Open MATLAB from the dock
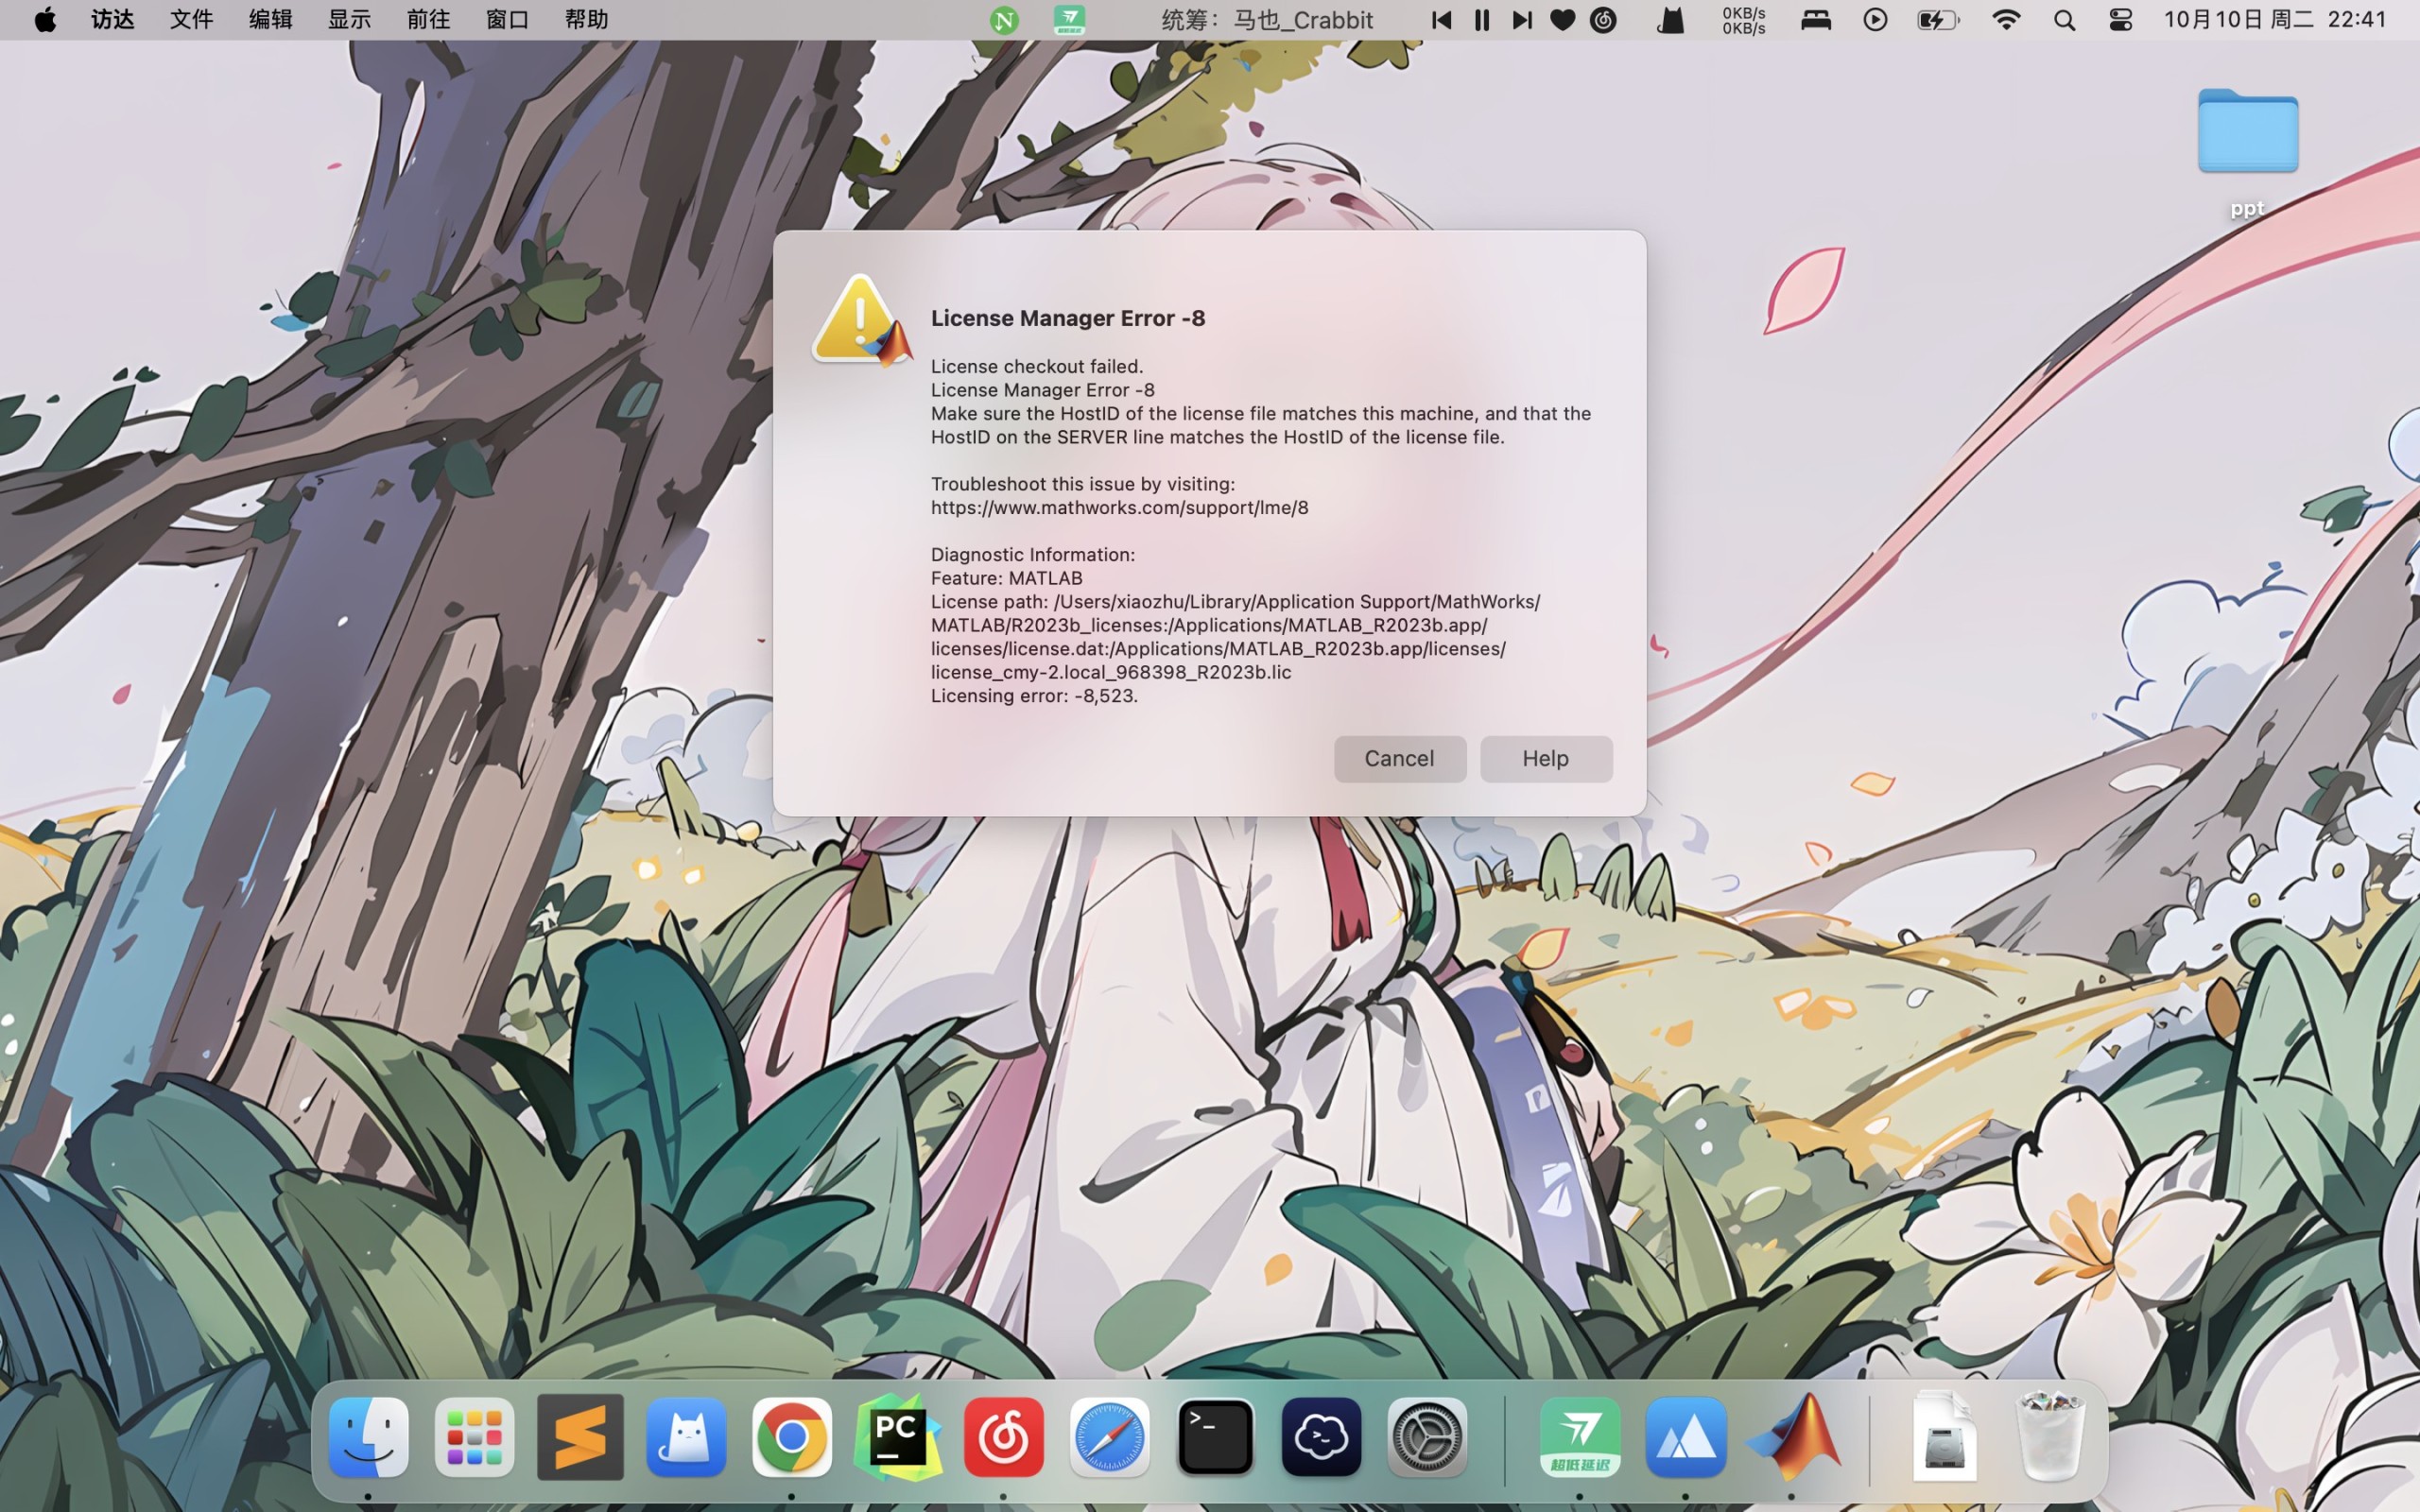The height and width of the screenshot is (1512, 2420). pos(1794,1438)
